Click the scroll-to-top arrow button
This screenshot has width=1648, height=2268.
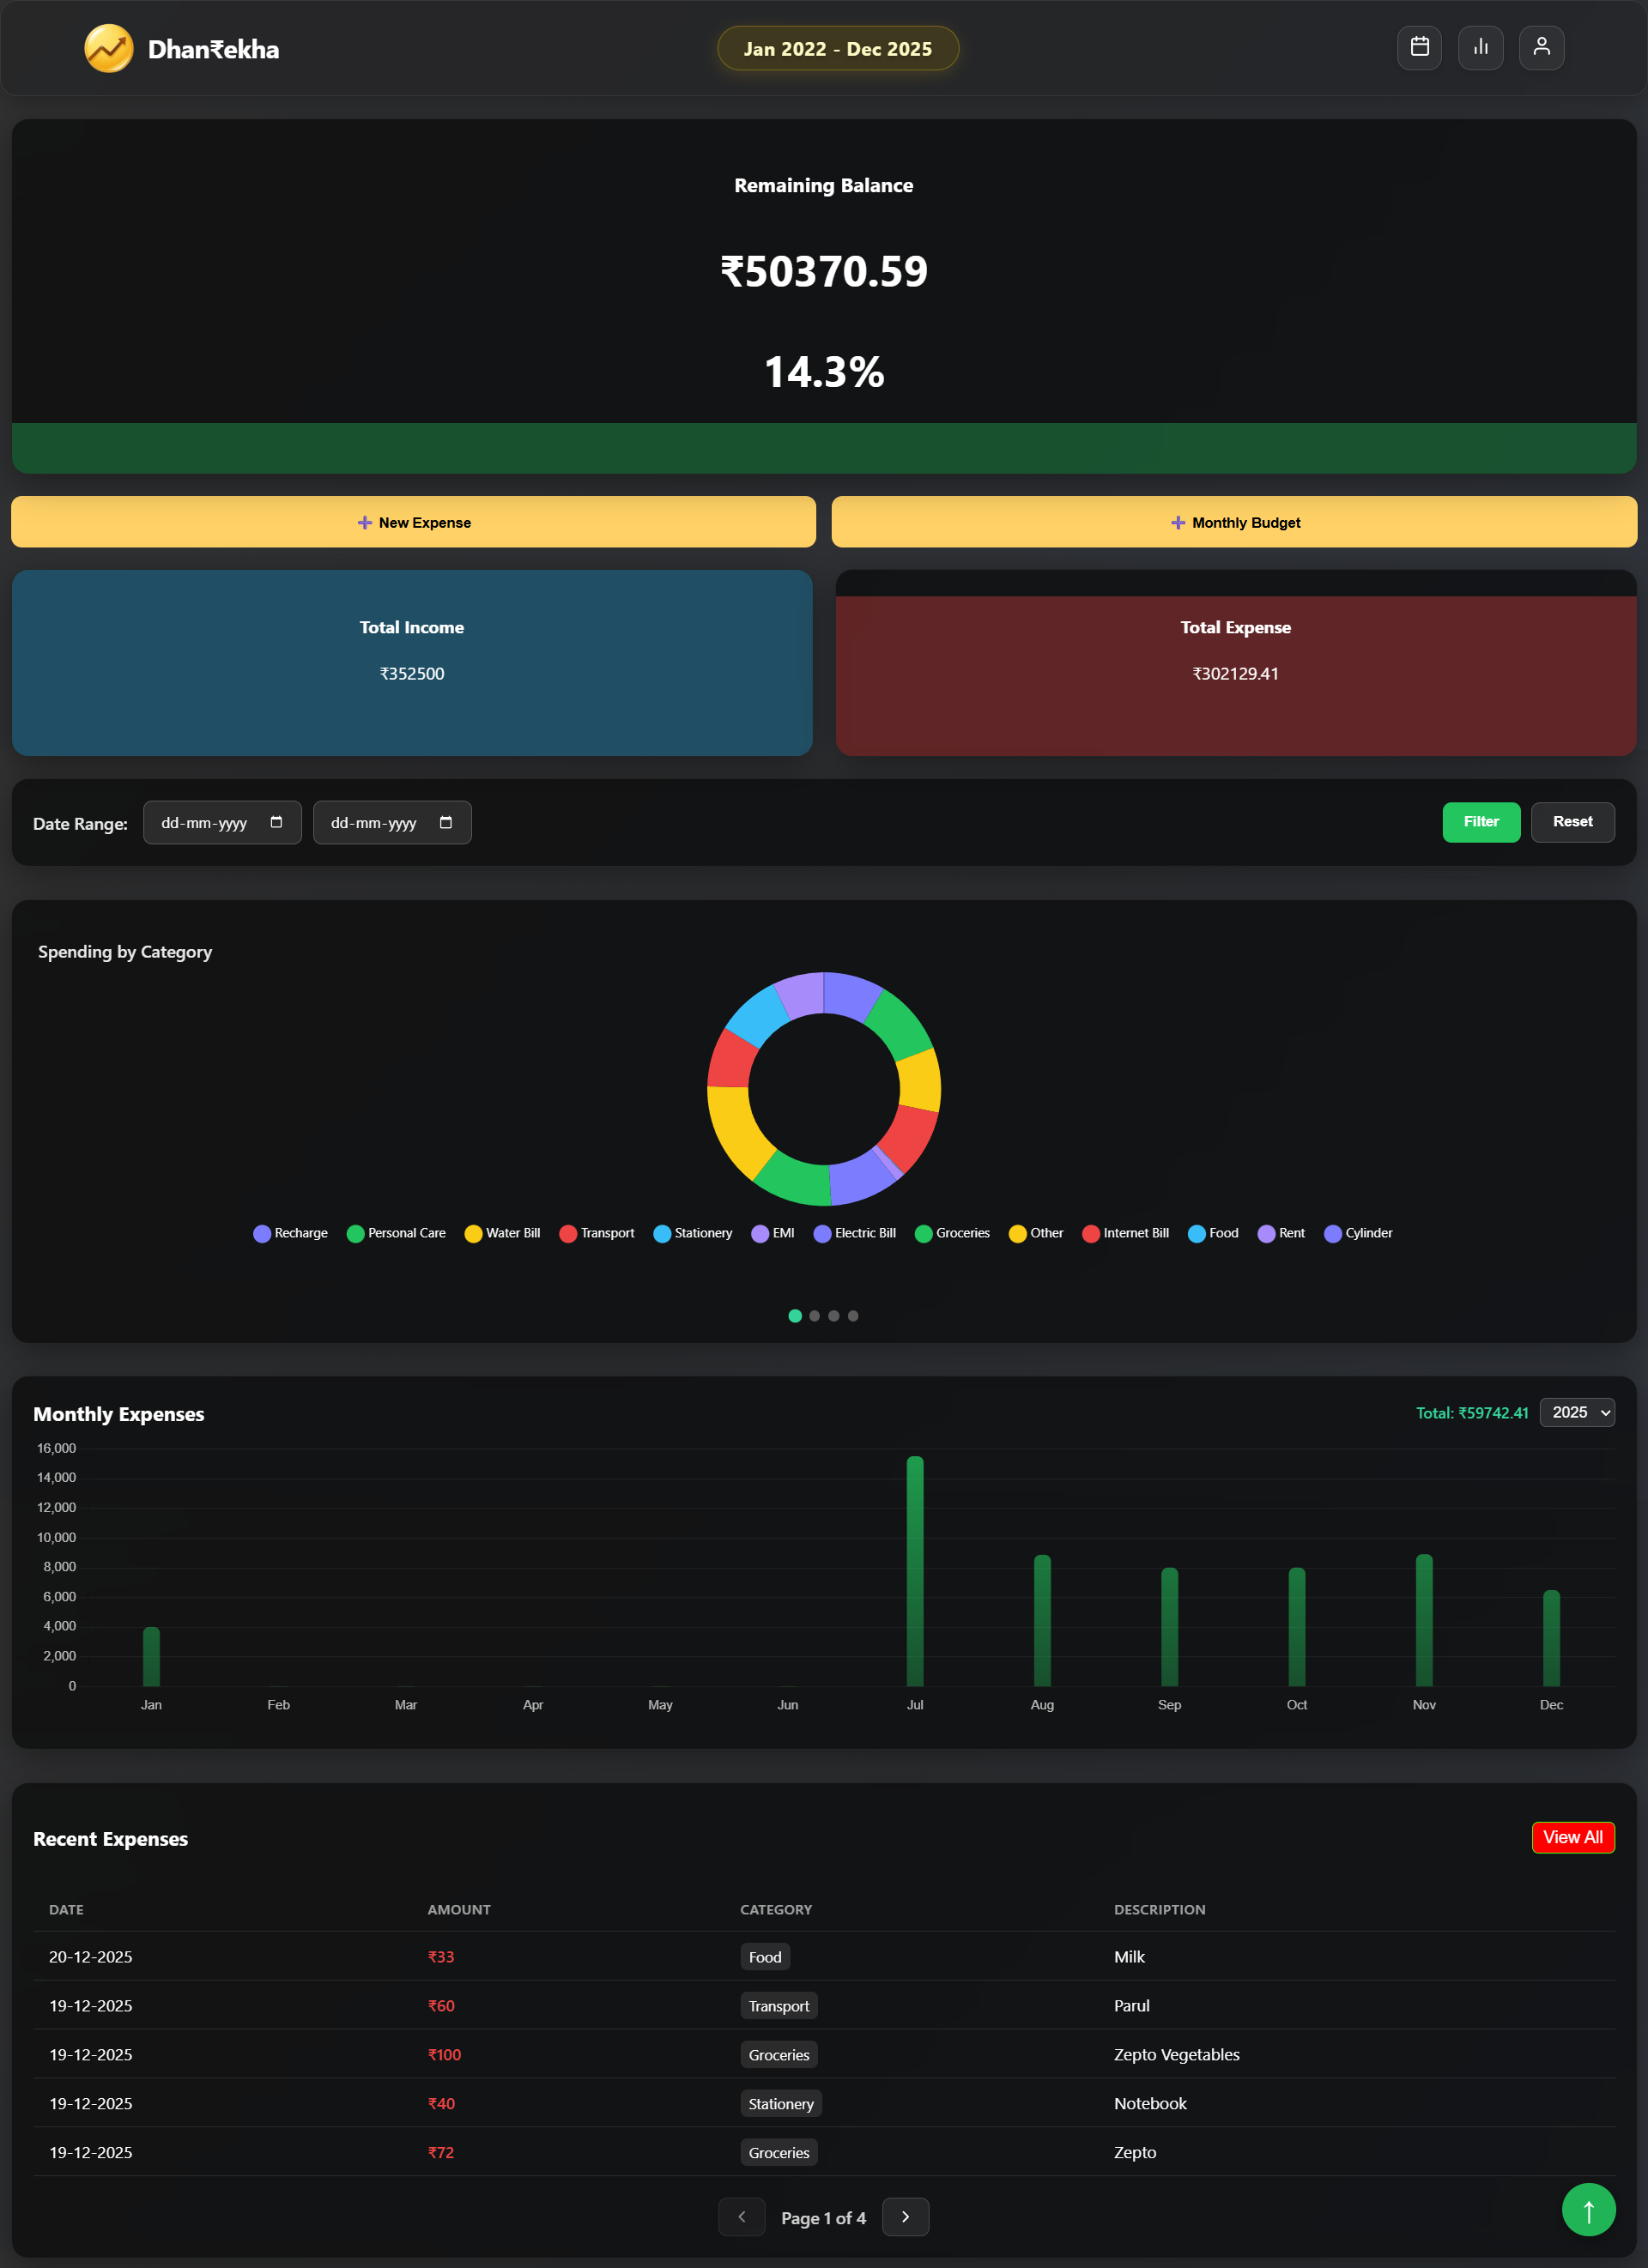1588,2209
